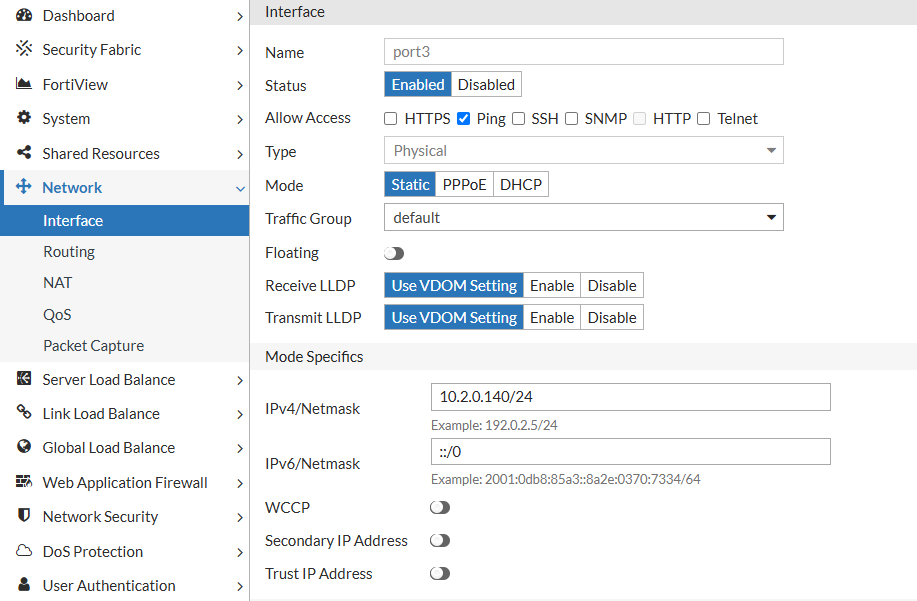
Task: Uncheck the Ping access checkbox
Action: pyautogui.click(x=463, y=118)
